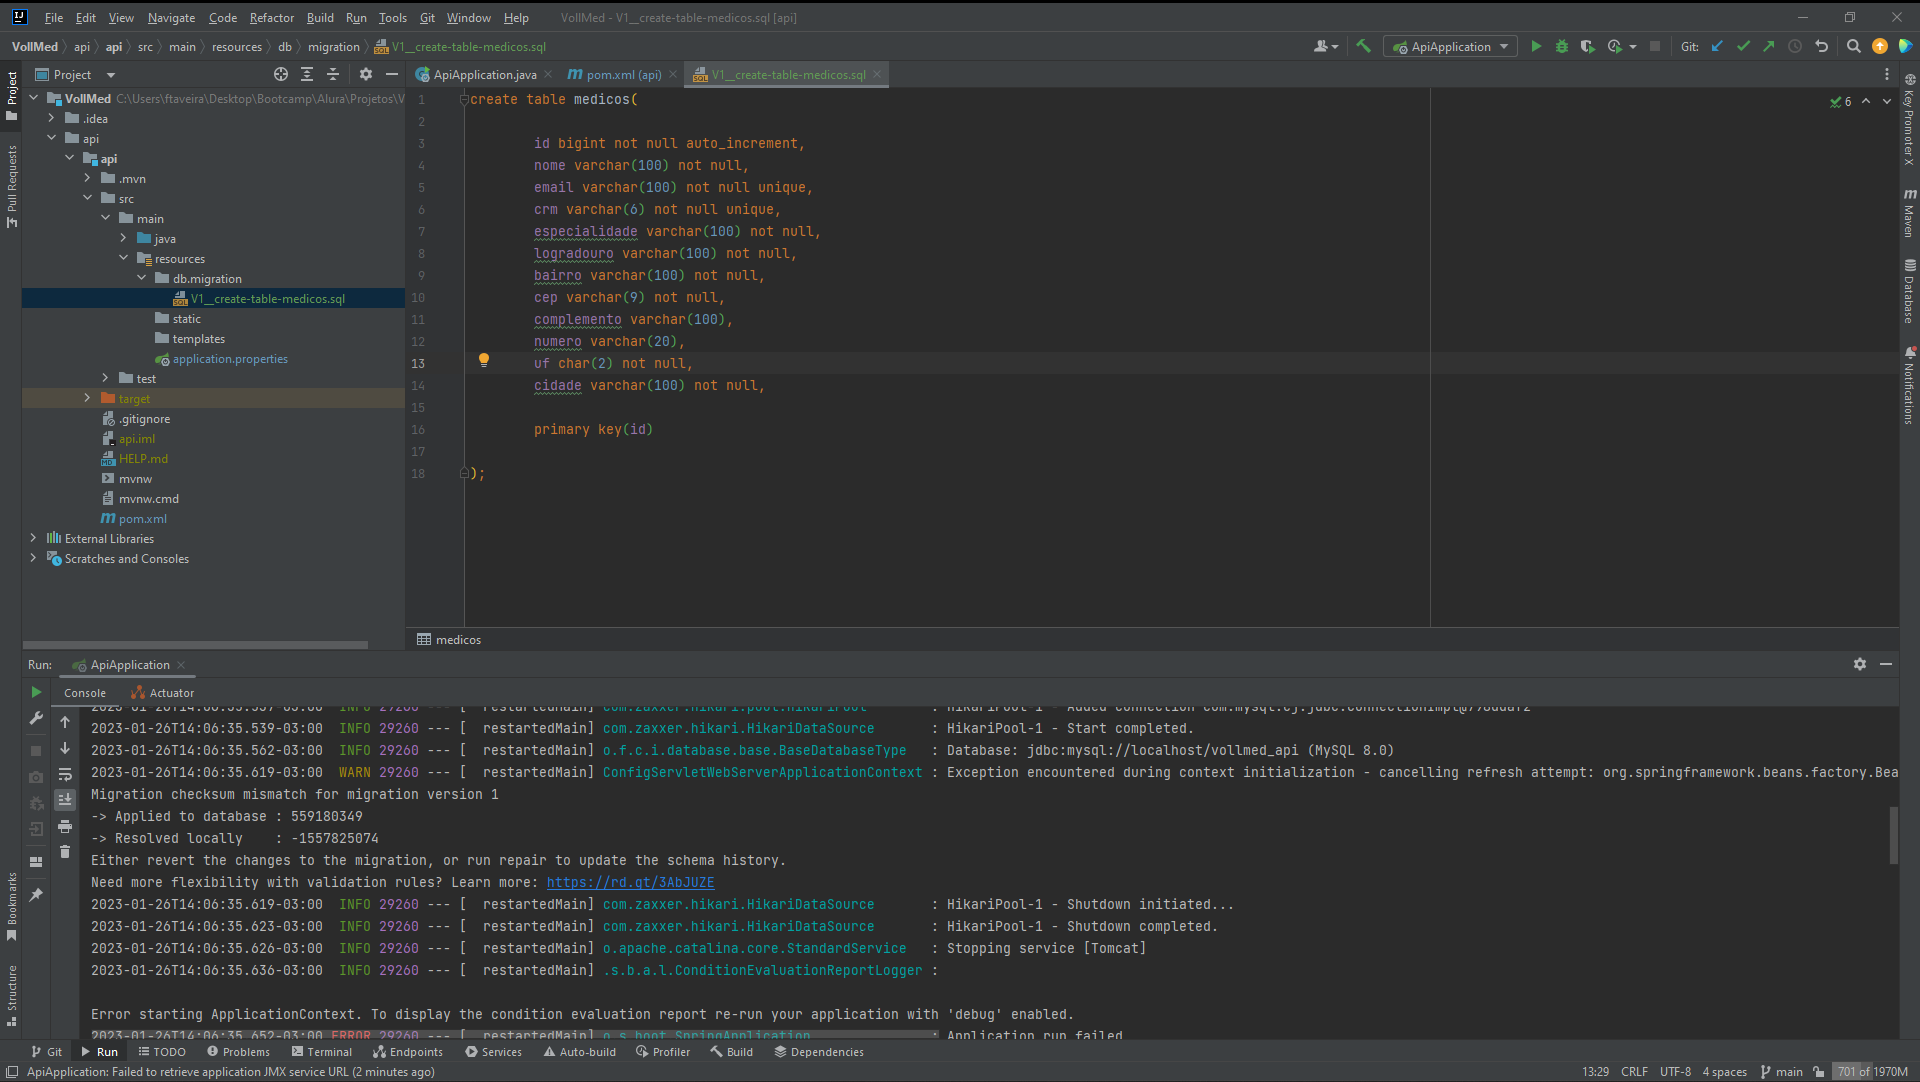
Task: Open the Dependencies tool window
Action: tap(818, 1052)
